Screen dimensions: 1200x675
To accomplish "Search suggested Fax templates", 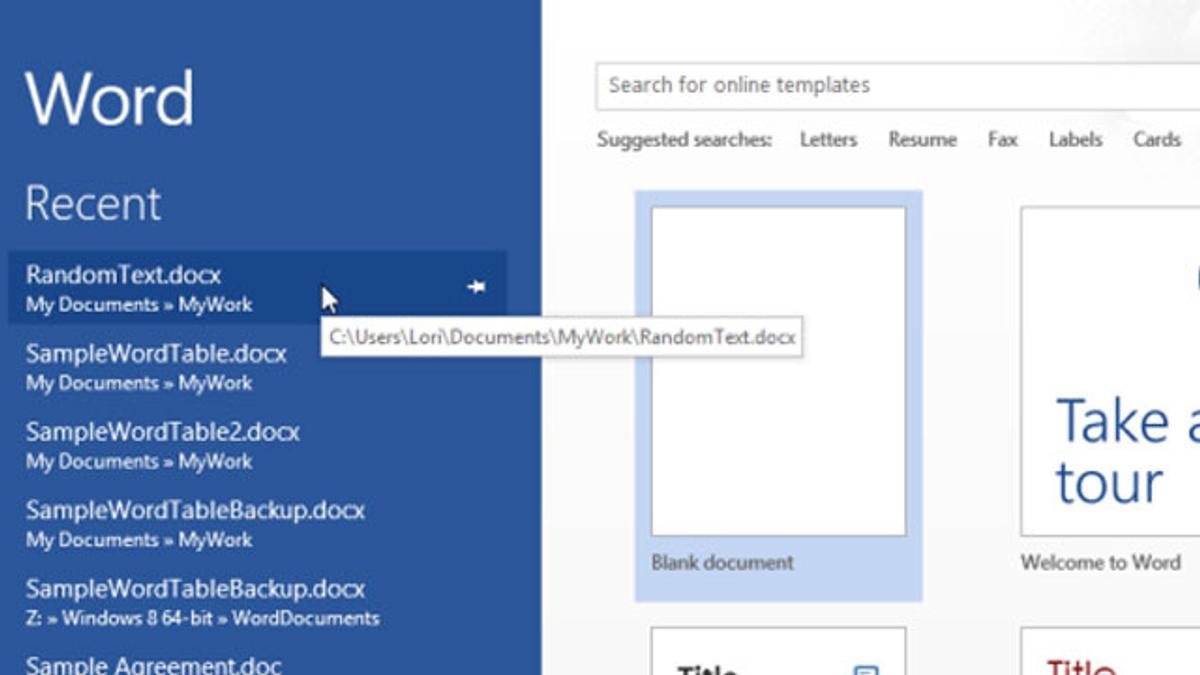I will point(1002,140).
